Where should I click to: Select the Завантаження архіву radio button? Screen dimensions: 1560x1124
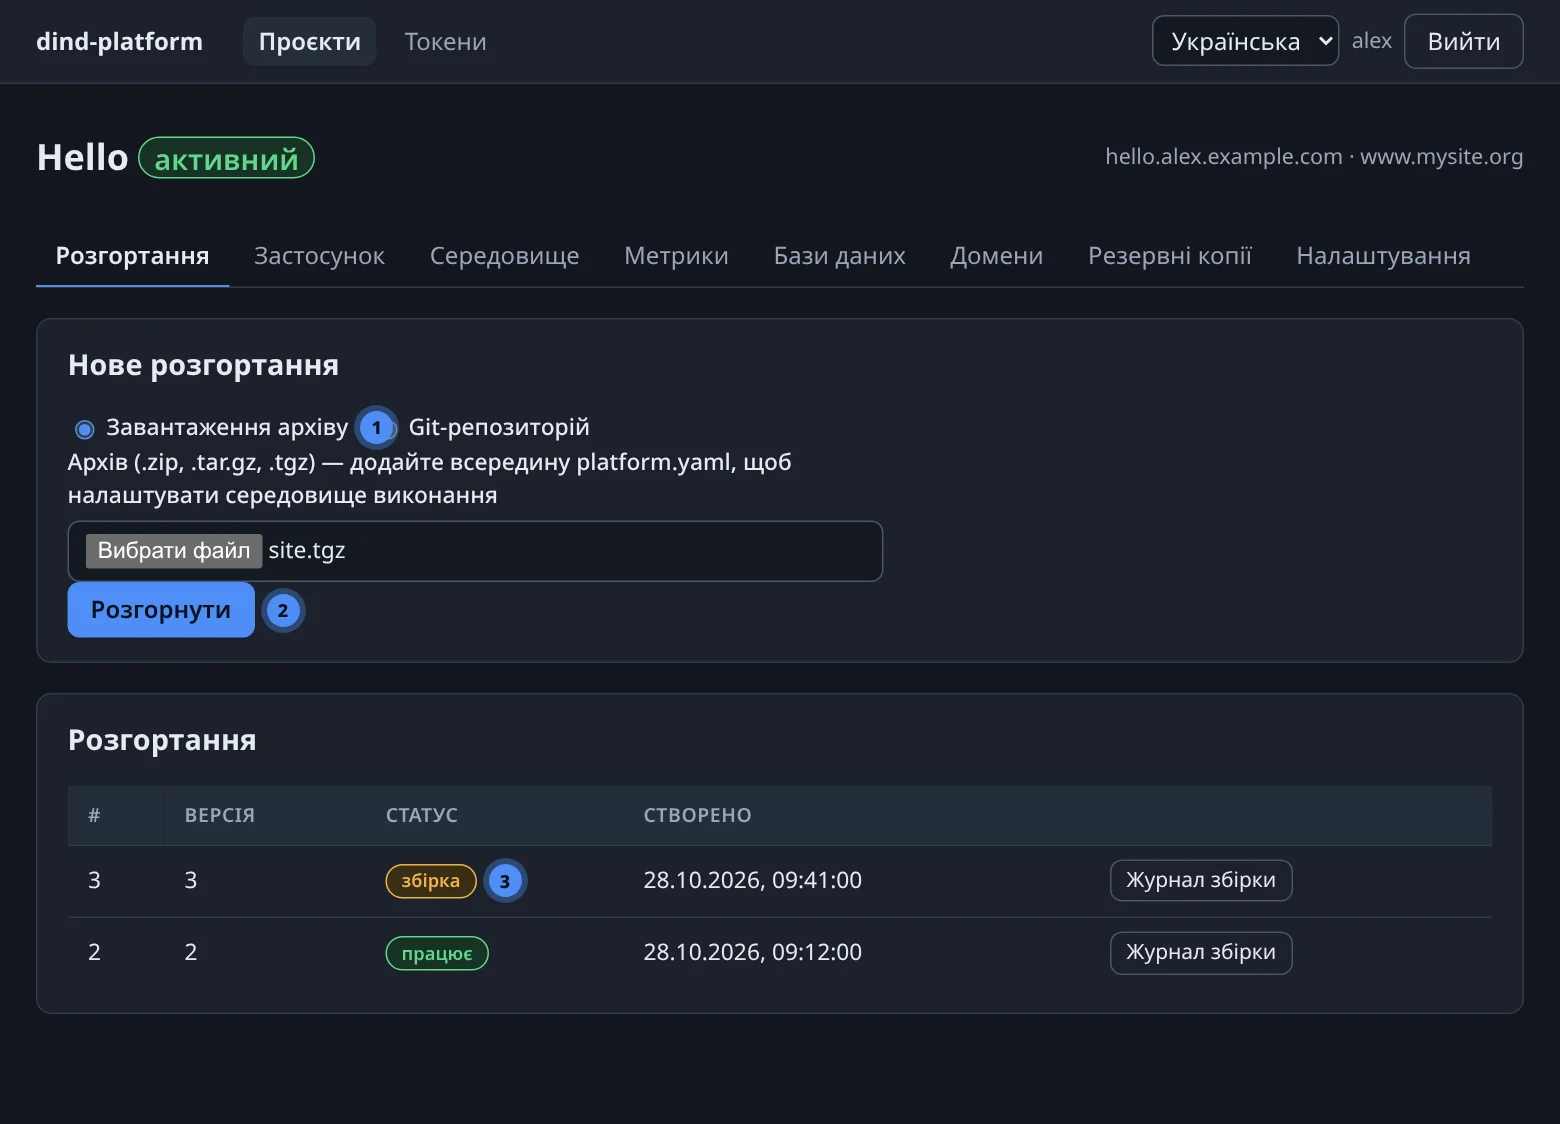tap(85, 429)
